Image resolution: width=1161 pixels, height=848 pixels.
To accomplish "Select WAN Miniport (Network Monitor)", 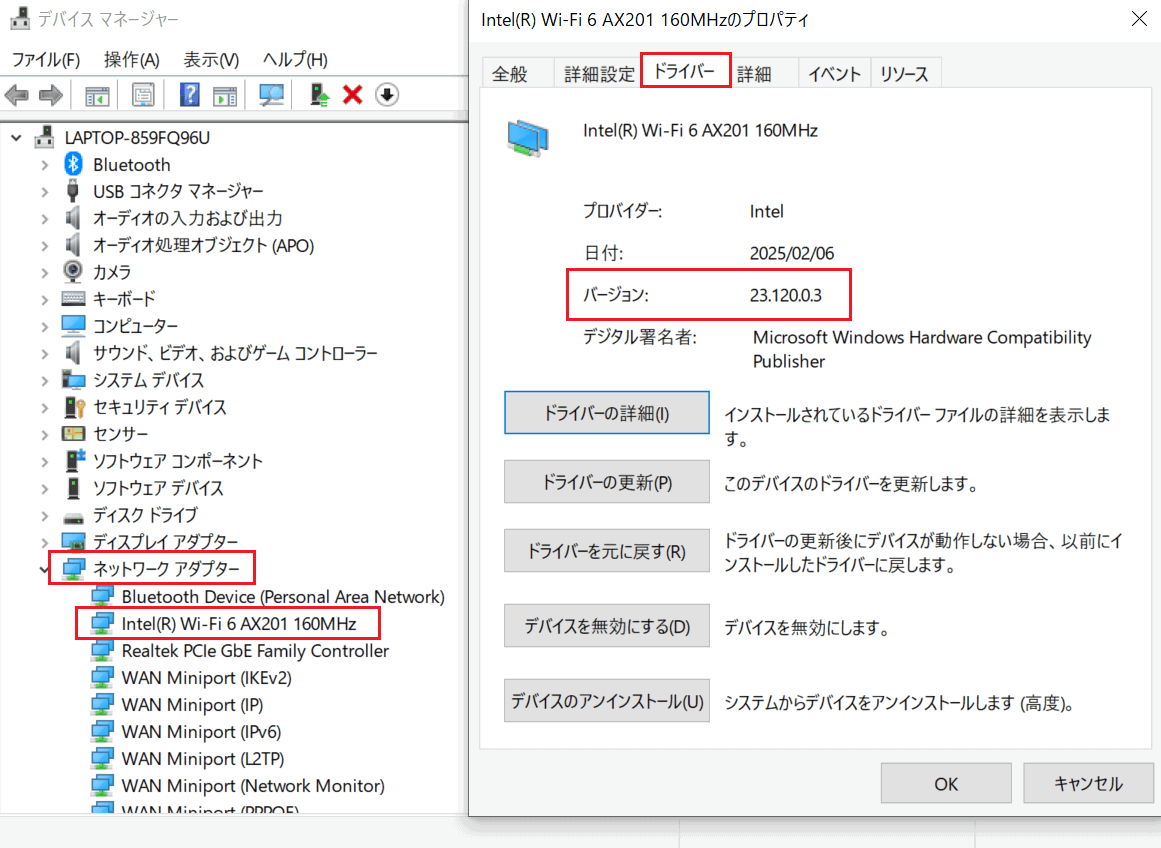I will [252, 786].
